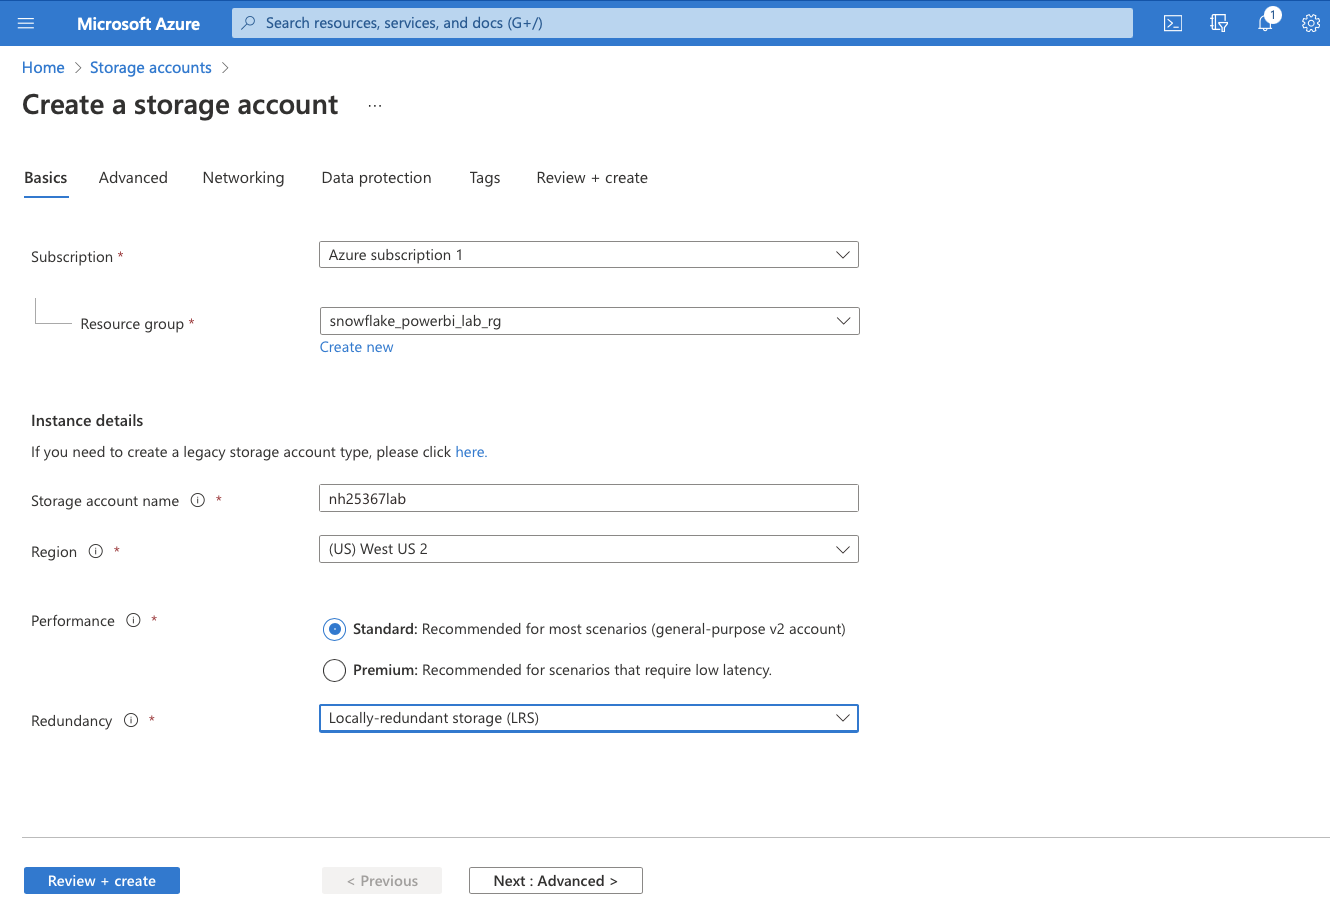The image size is (1330, 914).
Task: Open portal settings gear
Action: 1311,23
